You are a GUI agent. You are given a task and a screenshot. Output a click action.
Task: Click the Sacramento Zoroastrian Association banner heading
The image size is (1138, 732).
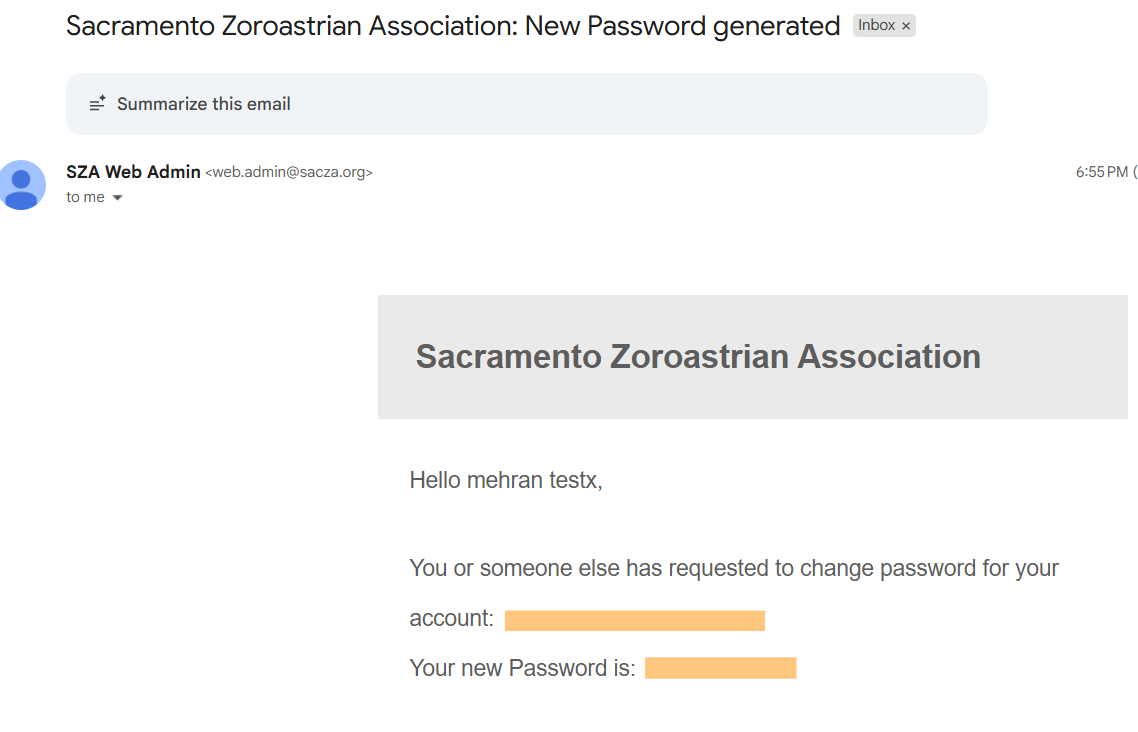[698, 356]
